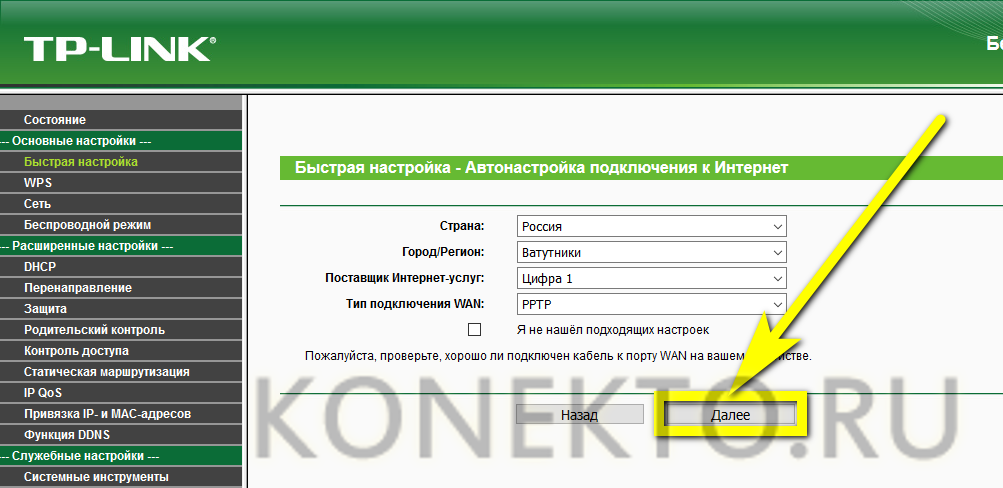Screen dimensions: 1003x488
Task: Open the Состояние menu item
Action: point(121,120)
